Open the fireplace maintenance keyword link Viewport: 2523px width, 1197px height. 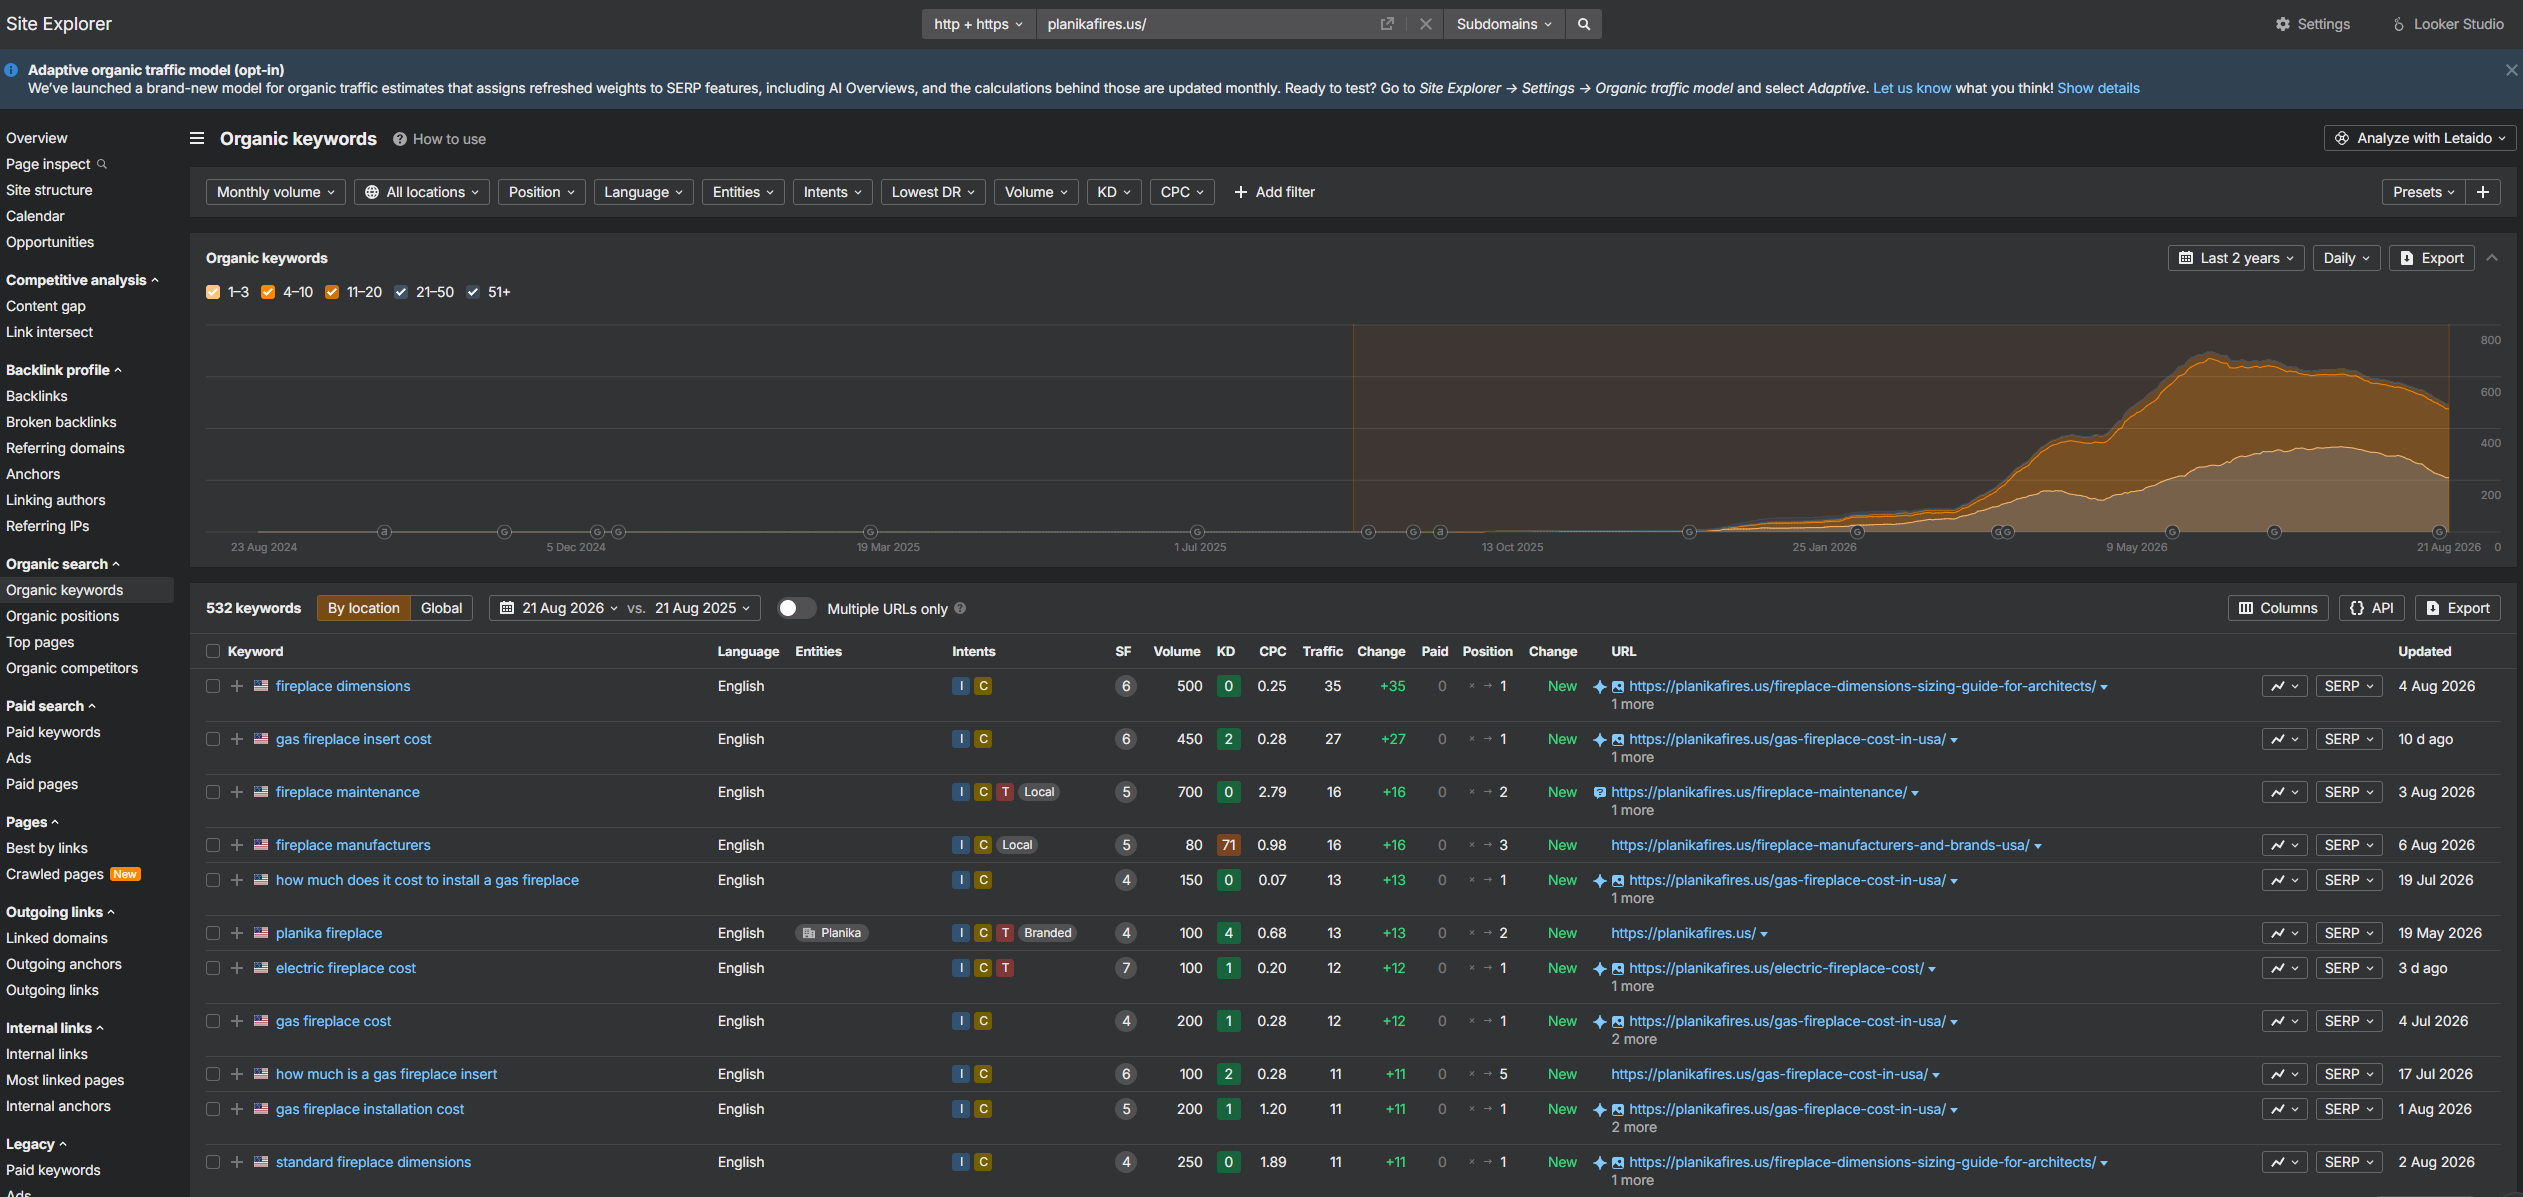click(x=348, y=792)
